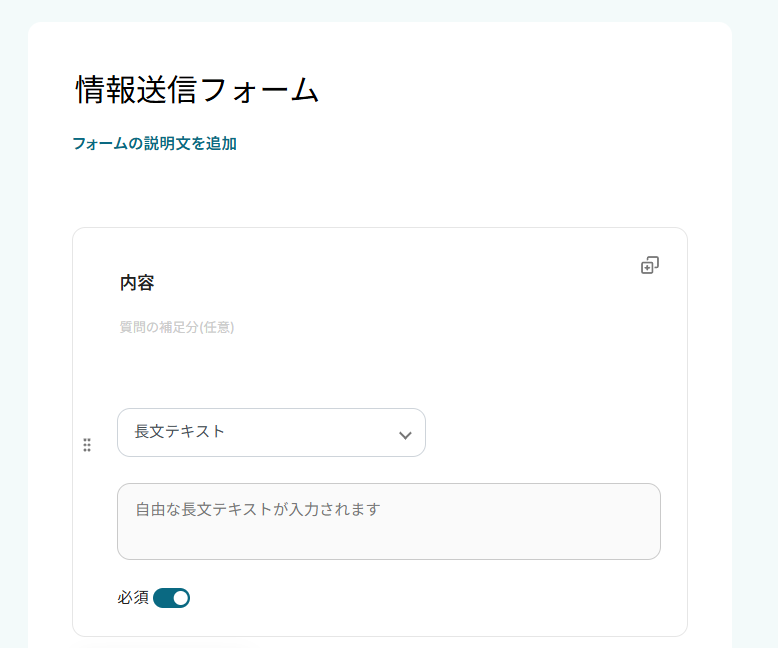Image resolution: width=778 pixels, height=648 pixels.
Task: Add a form description via the teal link
Action: click(x=154, y=143)
